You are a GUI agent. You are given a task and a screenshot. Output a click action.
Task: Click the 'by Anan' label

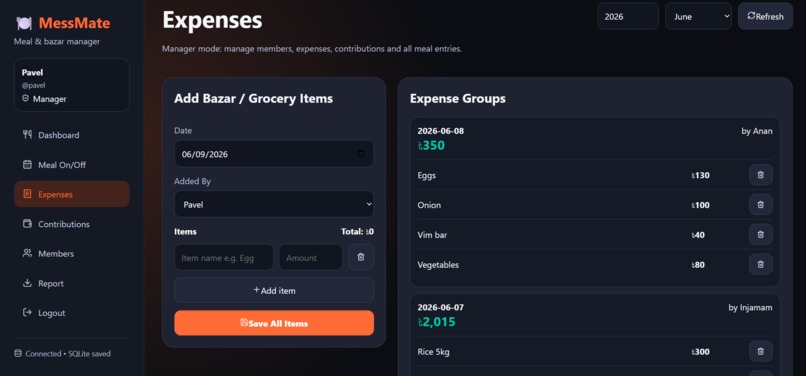(x=757, y=131)
